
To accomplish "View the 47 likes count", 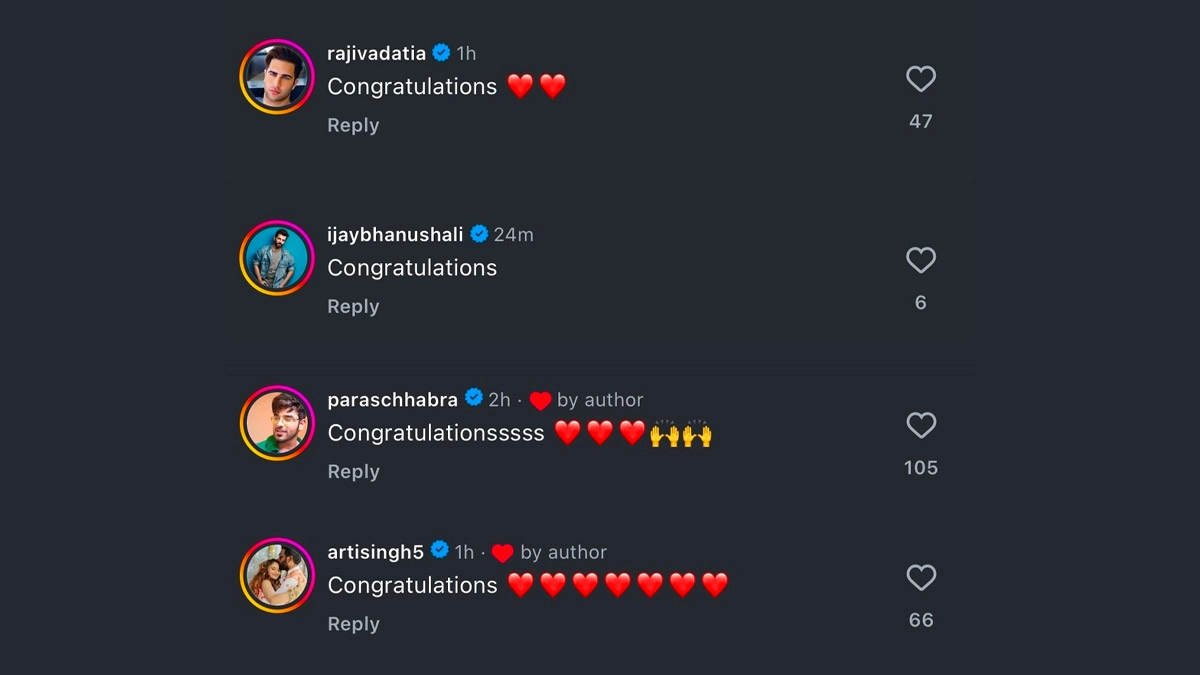I will (x=920, y=122).
